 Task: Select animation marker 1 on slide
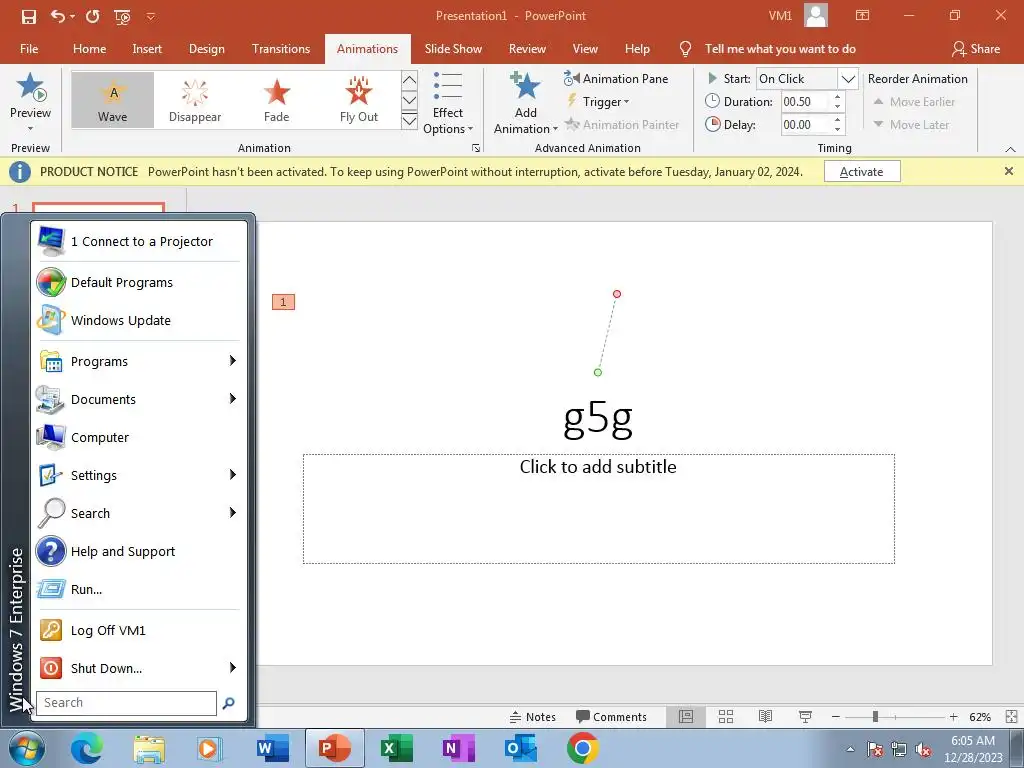click(x=283, y=302)
